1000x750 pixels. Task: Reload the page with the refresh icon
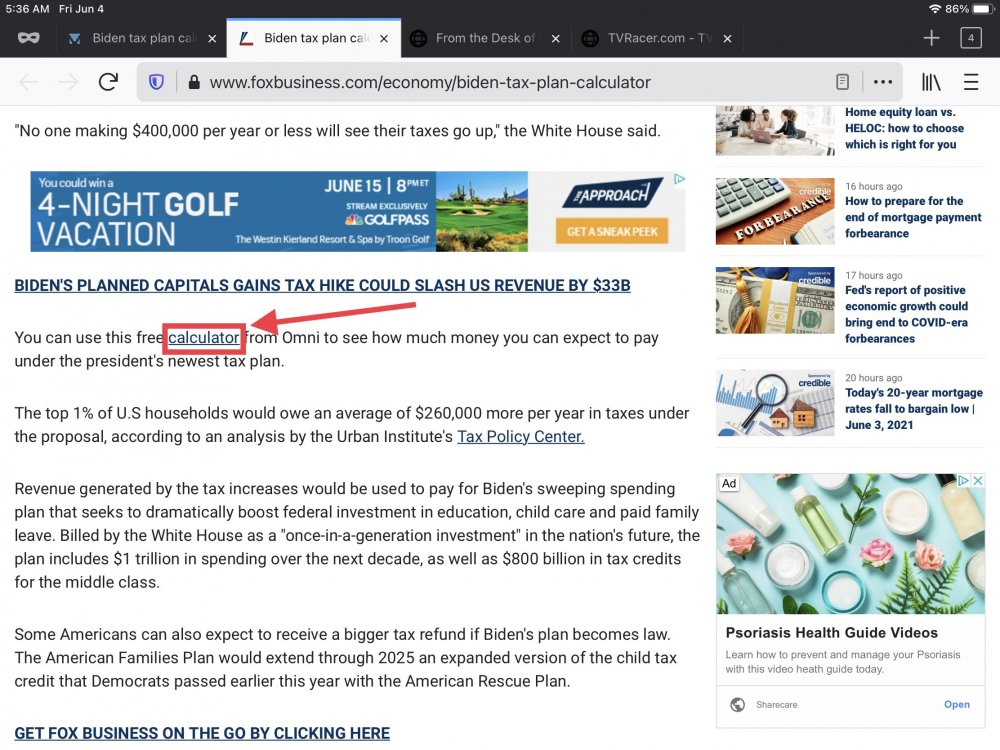(x=108, y=82)
